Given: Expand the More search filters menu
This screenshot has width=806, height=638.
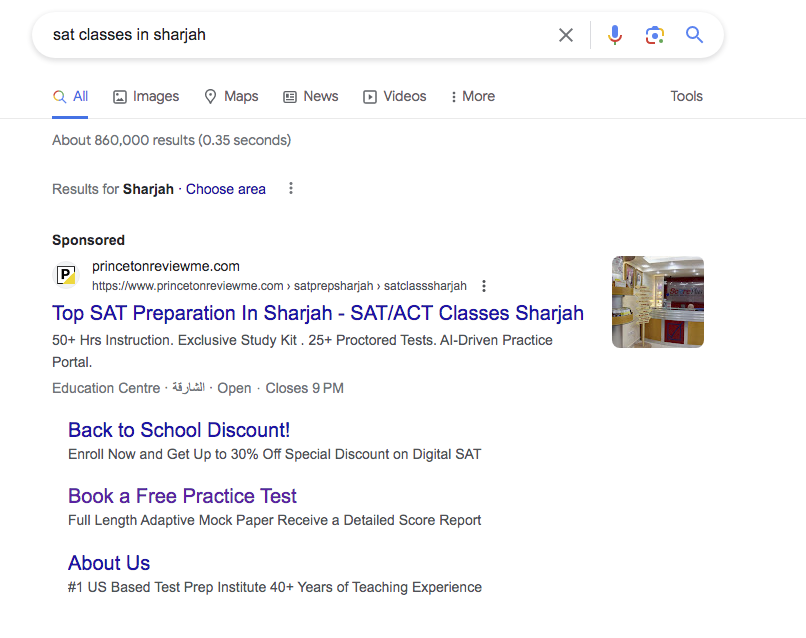Looking at the screenshot, I should click(472, 97).
